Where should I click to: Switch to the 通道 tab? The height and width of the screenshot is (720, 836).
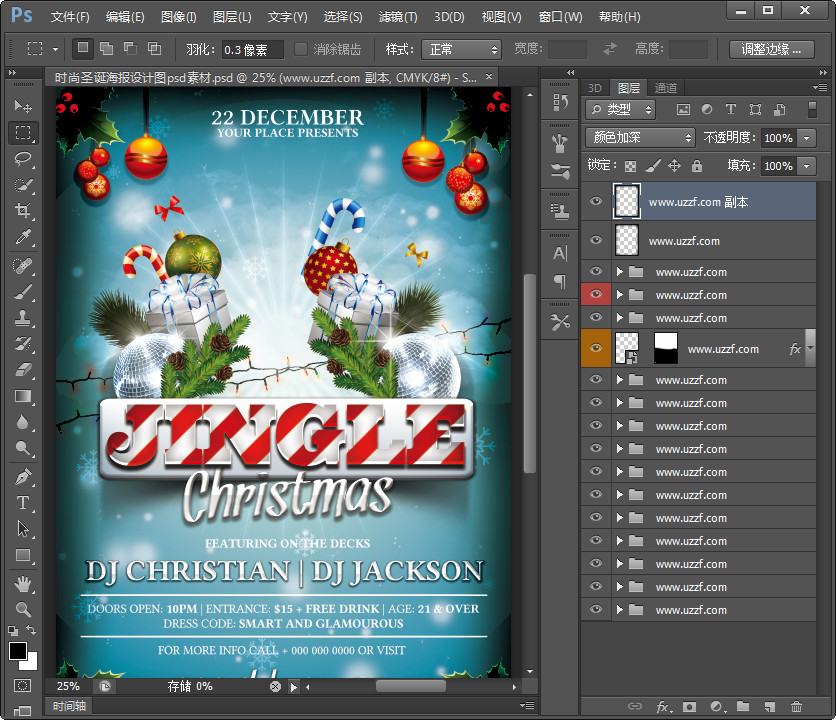[666, 88]
